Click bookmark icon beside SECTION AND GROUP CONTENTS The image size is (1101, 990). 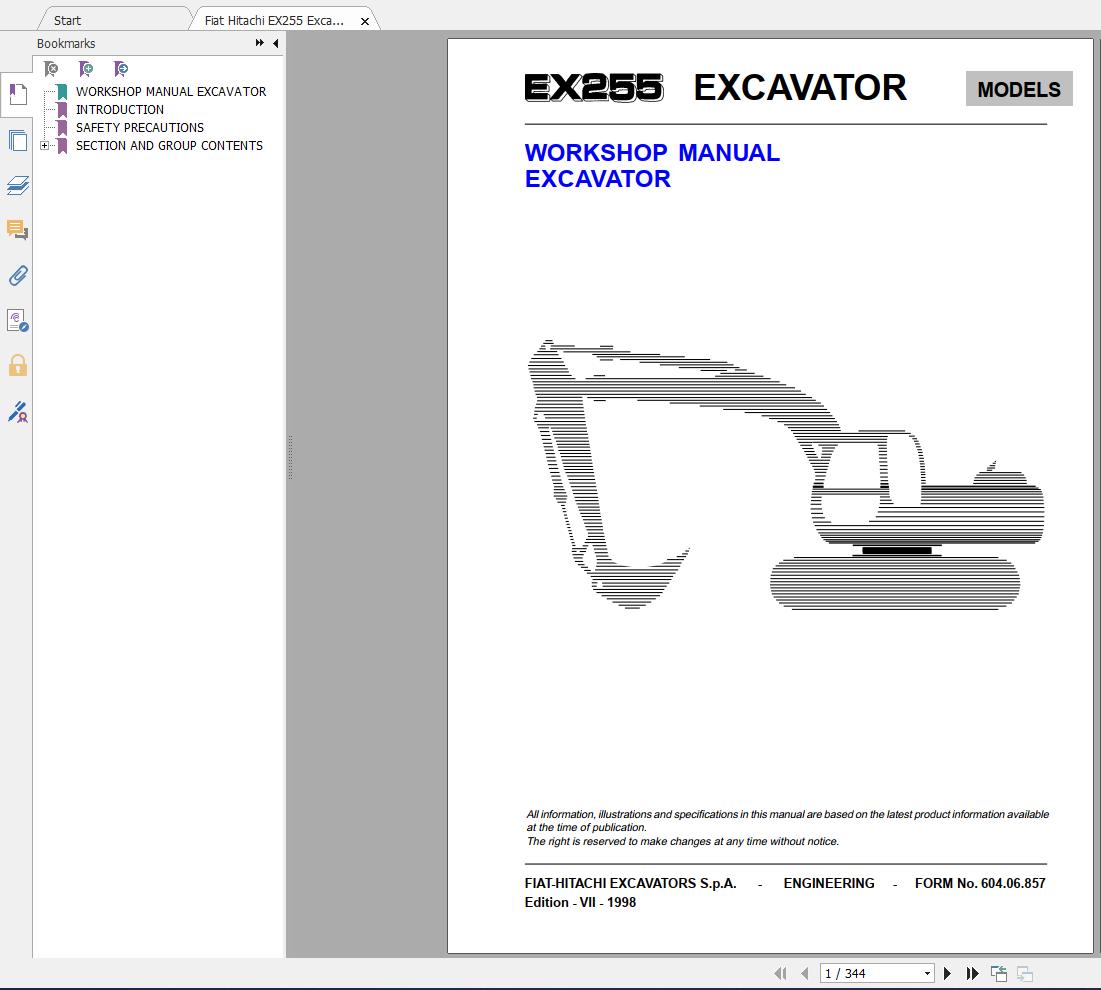click(x=62, y=145)
